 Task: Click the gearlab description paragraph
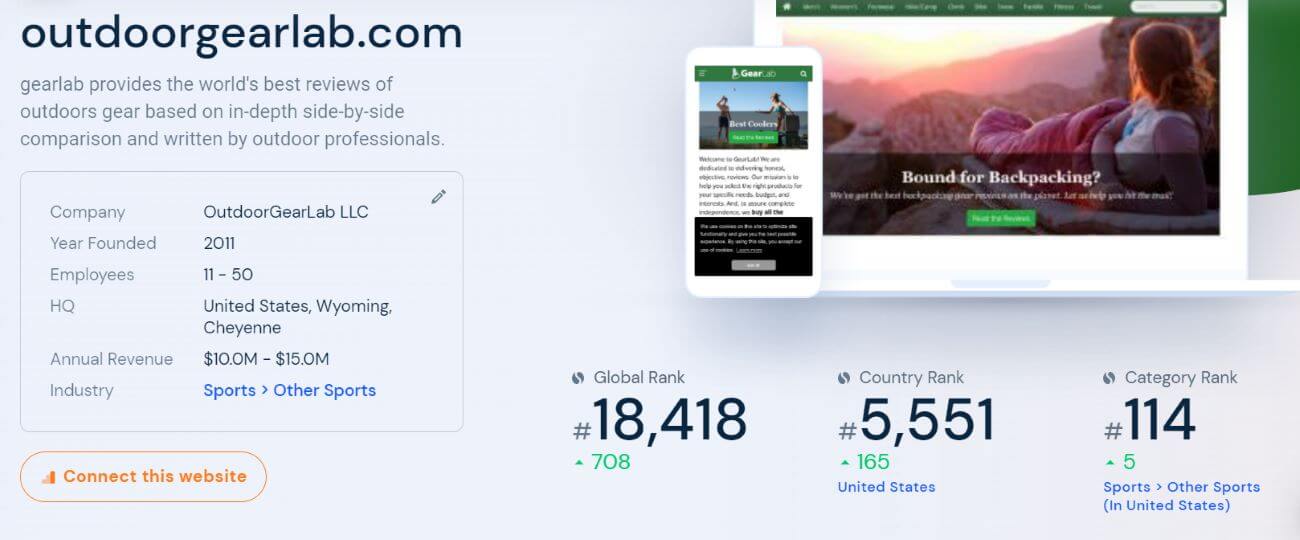[232, 111]
